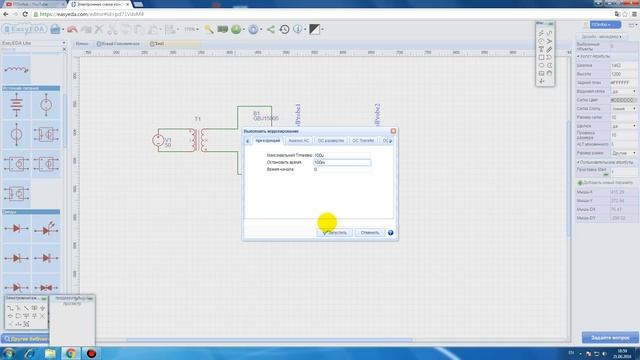640x360 pixels.
Task: Click the T1 transformer component in the schematic
Action: coord(198,140)
